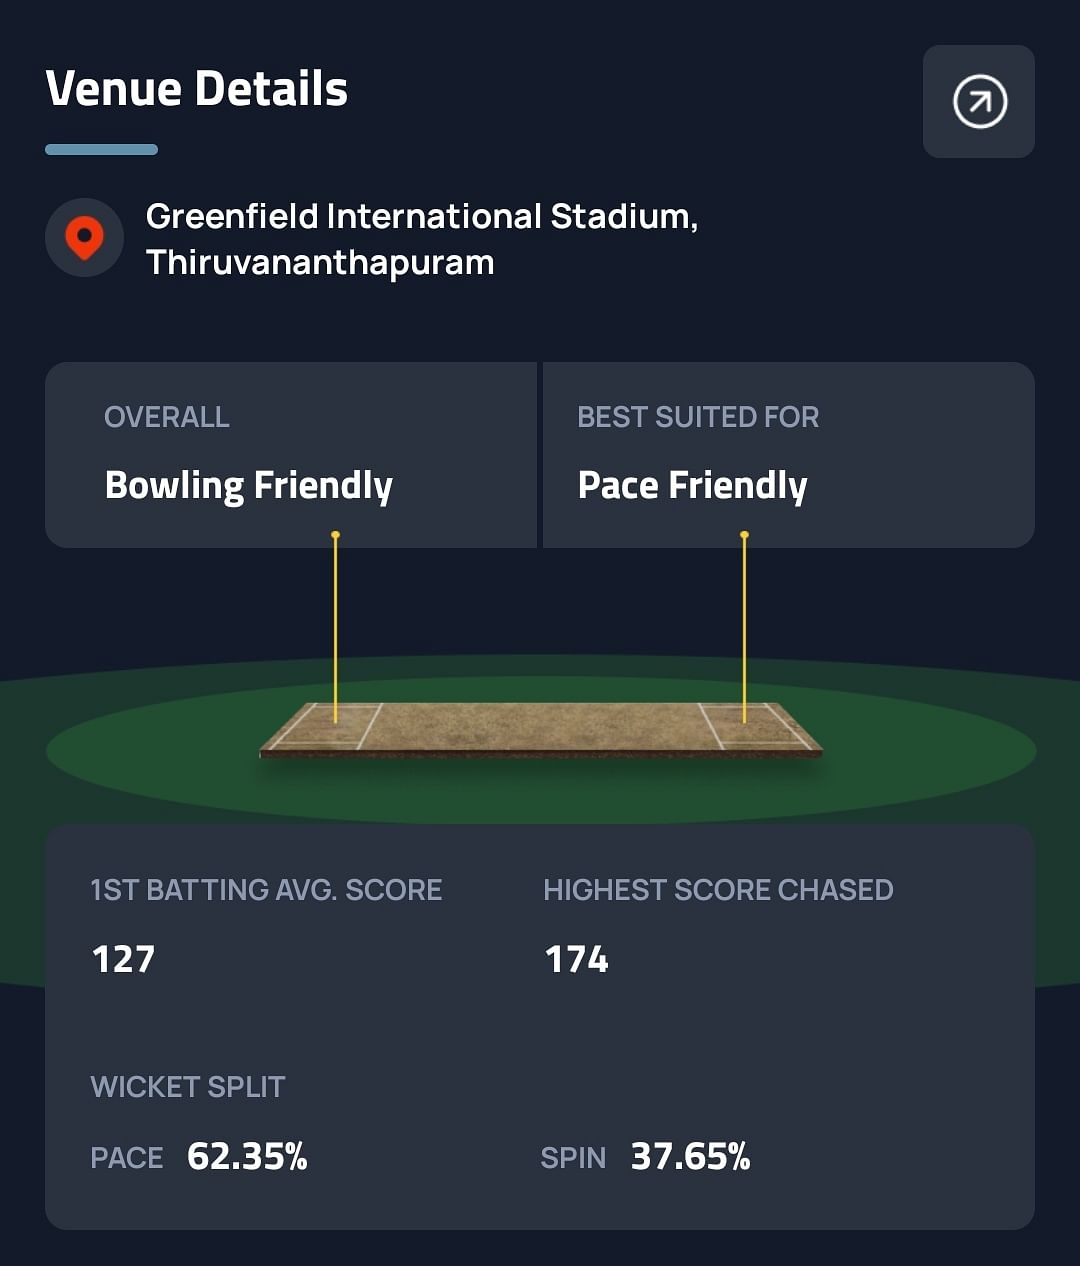This screenshot has width=1080, height=1266.
Task: Click the Venue Details heading
Action: tap(197, 88)
